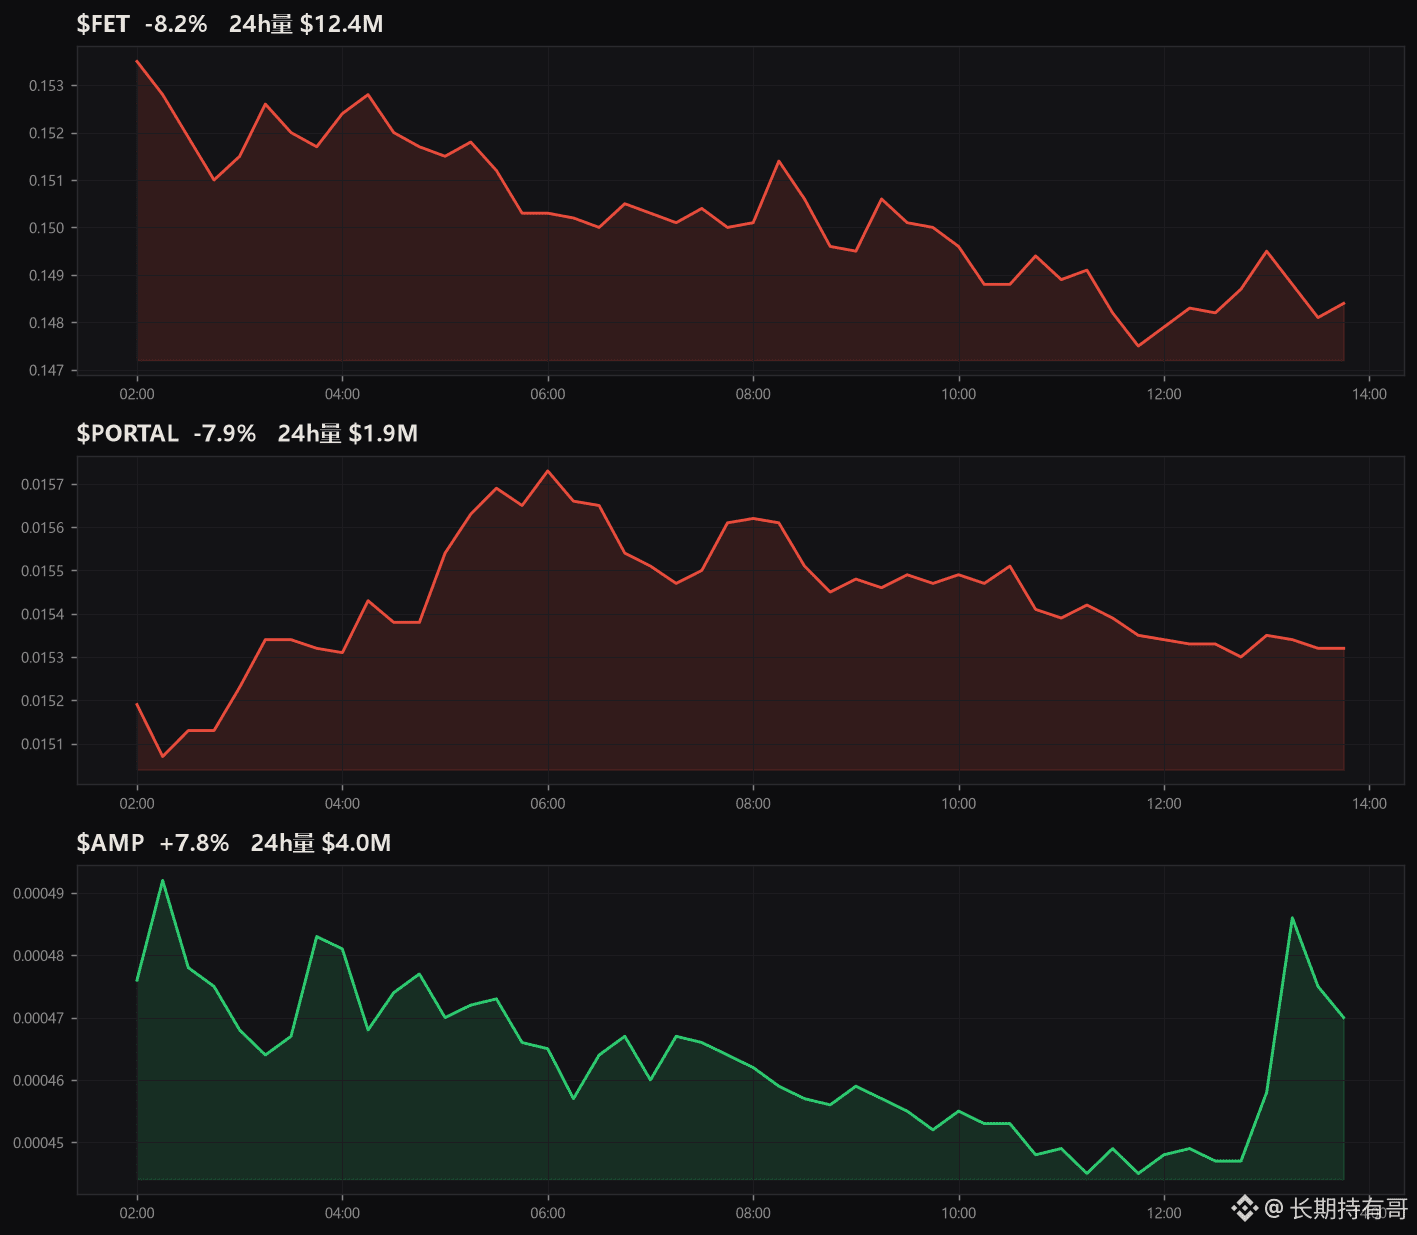Click the 24h volume $12.4M text
Viewport: 1417px width, 1235px height.
[x=306, y=24]
